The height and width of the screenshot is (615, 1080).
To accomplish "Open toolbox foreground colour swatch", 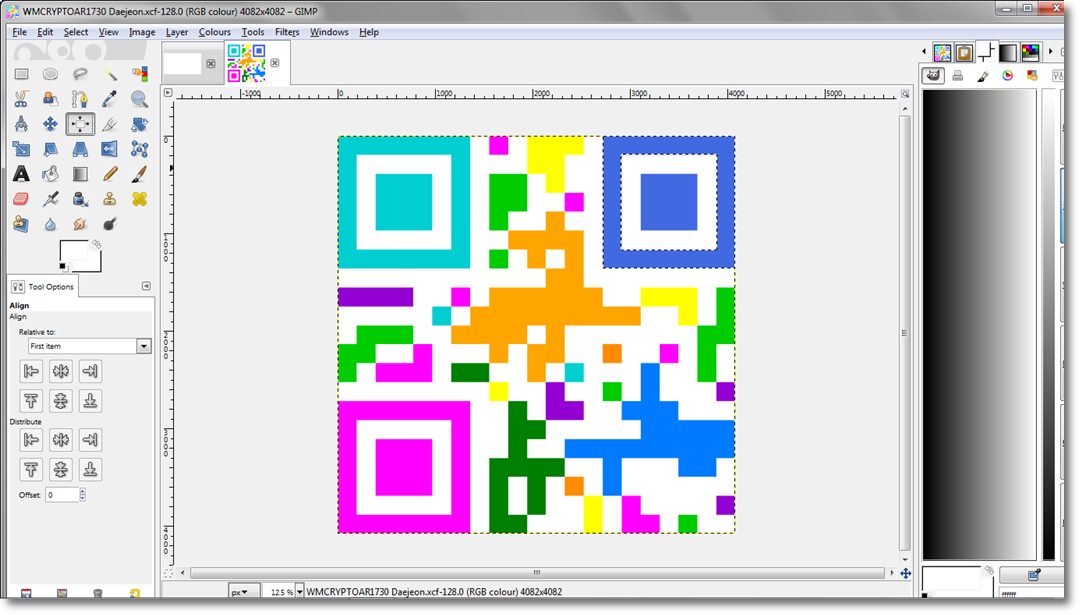I will (73, 251).
